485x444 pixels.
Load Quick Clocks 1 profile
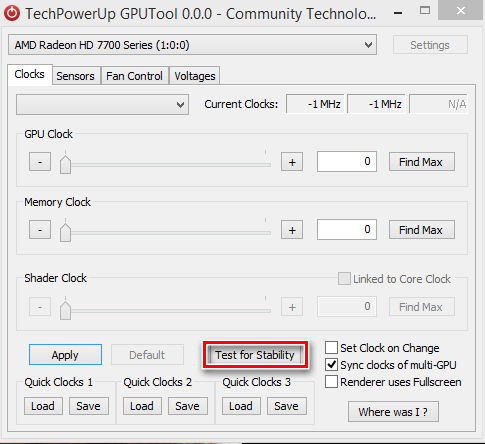click(43, 406)
